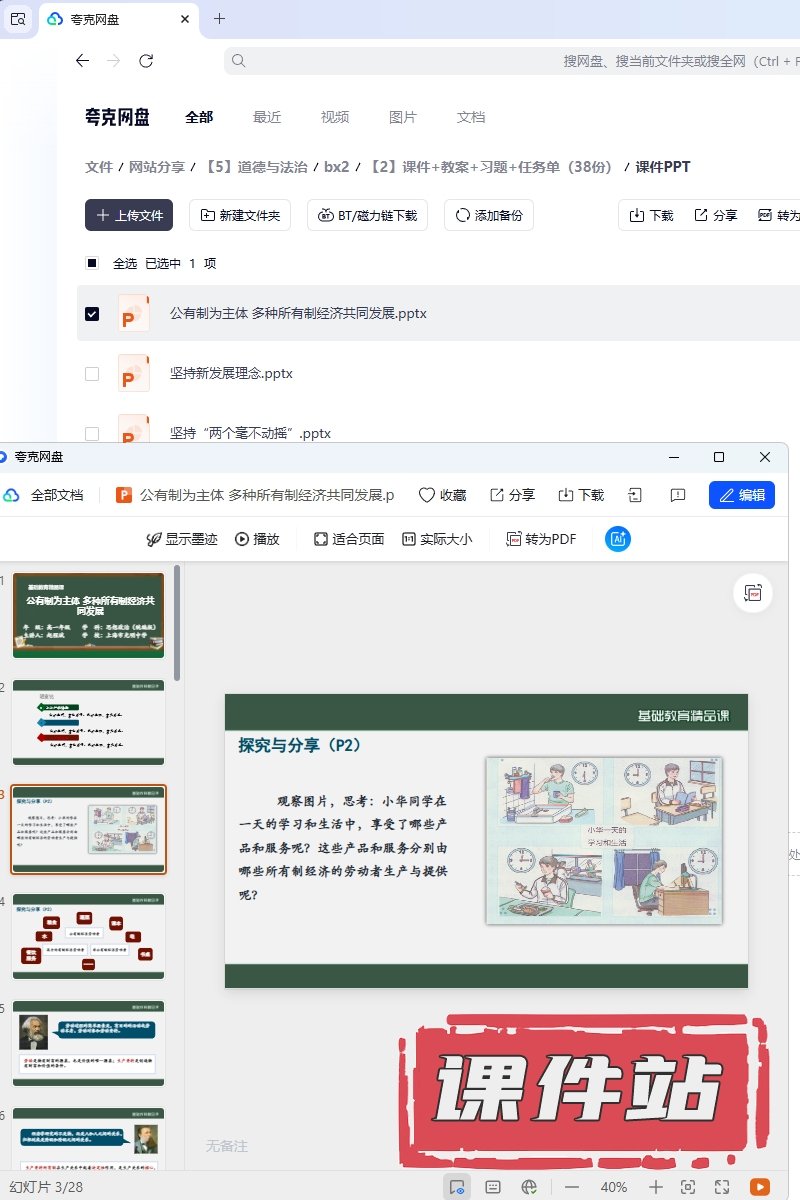Check the 坚持新发展理念.pptx checkbox
Image resolution: width=800 pixels, height=1200 pixels.
point(92,374)
